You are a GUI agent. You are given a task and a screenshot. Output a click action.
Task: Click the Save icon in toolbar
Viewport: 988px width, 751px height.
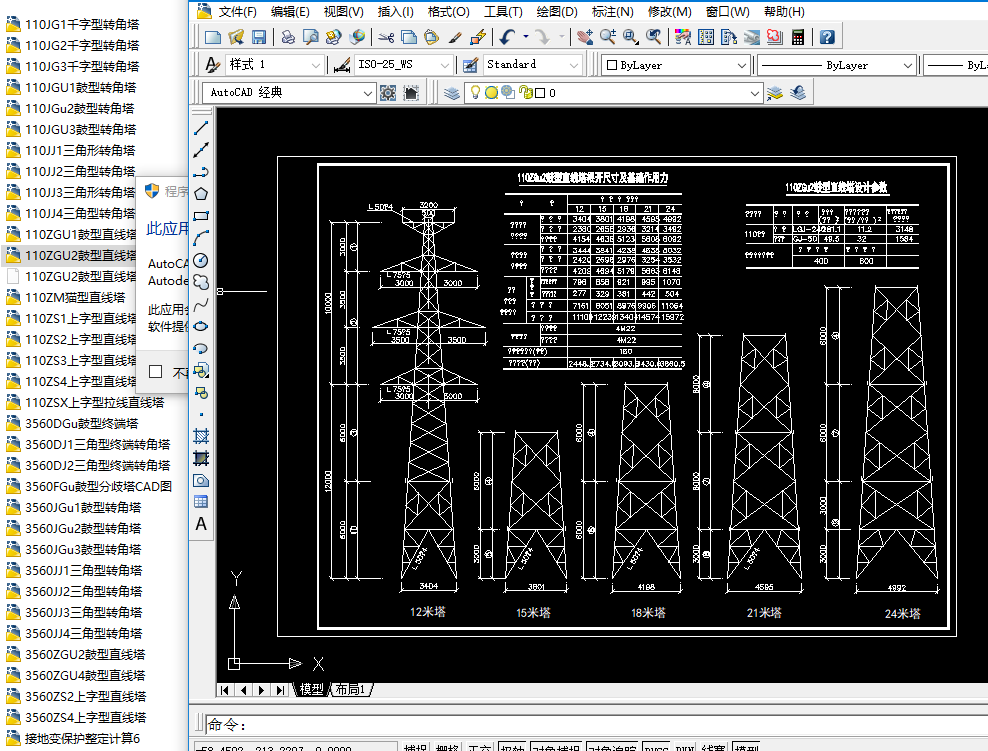point(259,37)
